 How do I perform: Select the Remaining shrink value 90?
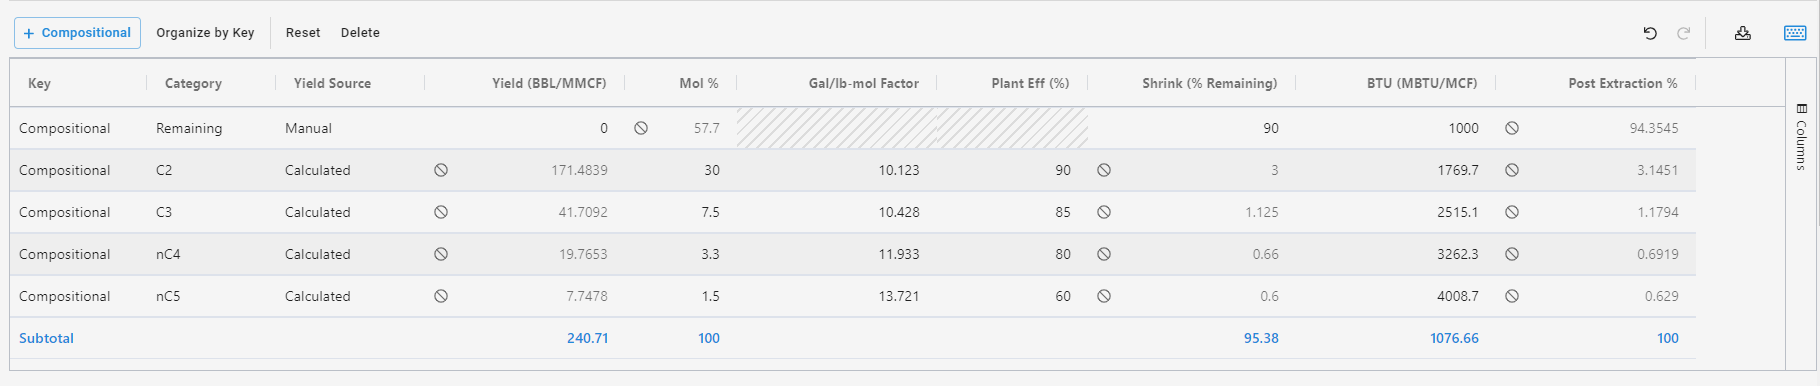point(1270,128)
